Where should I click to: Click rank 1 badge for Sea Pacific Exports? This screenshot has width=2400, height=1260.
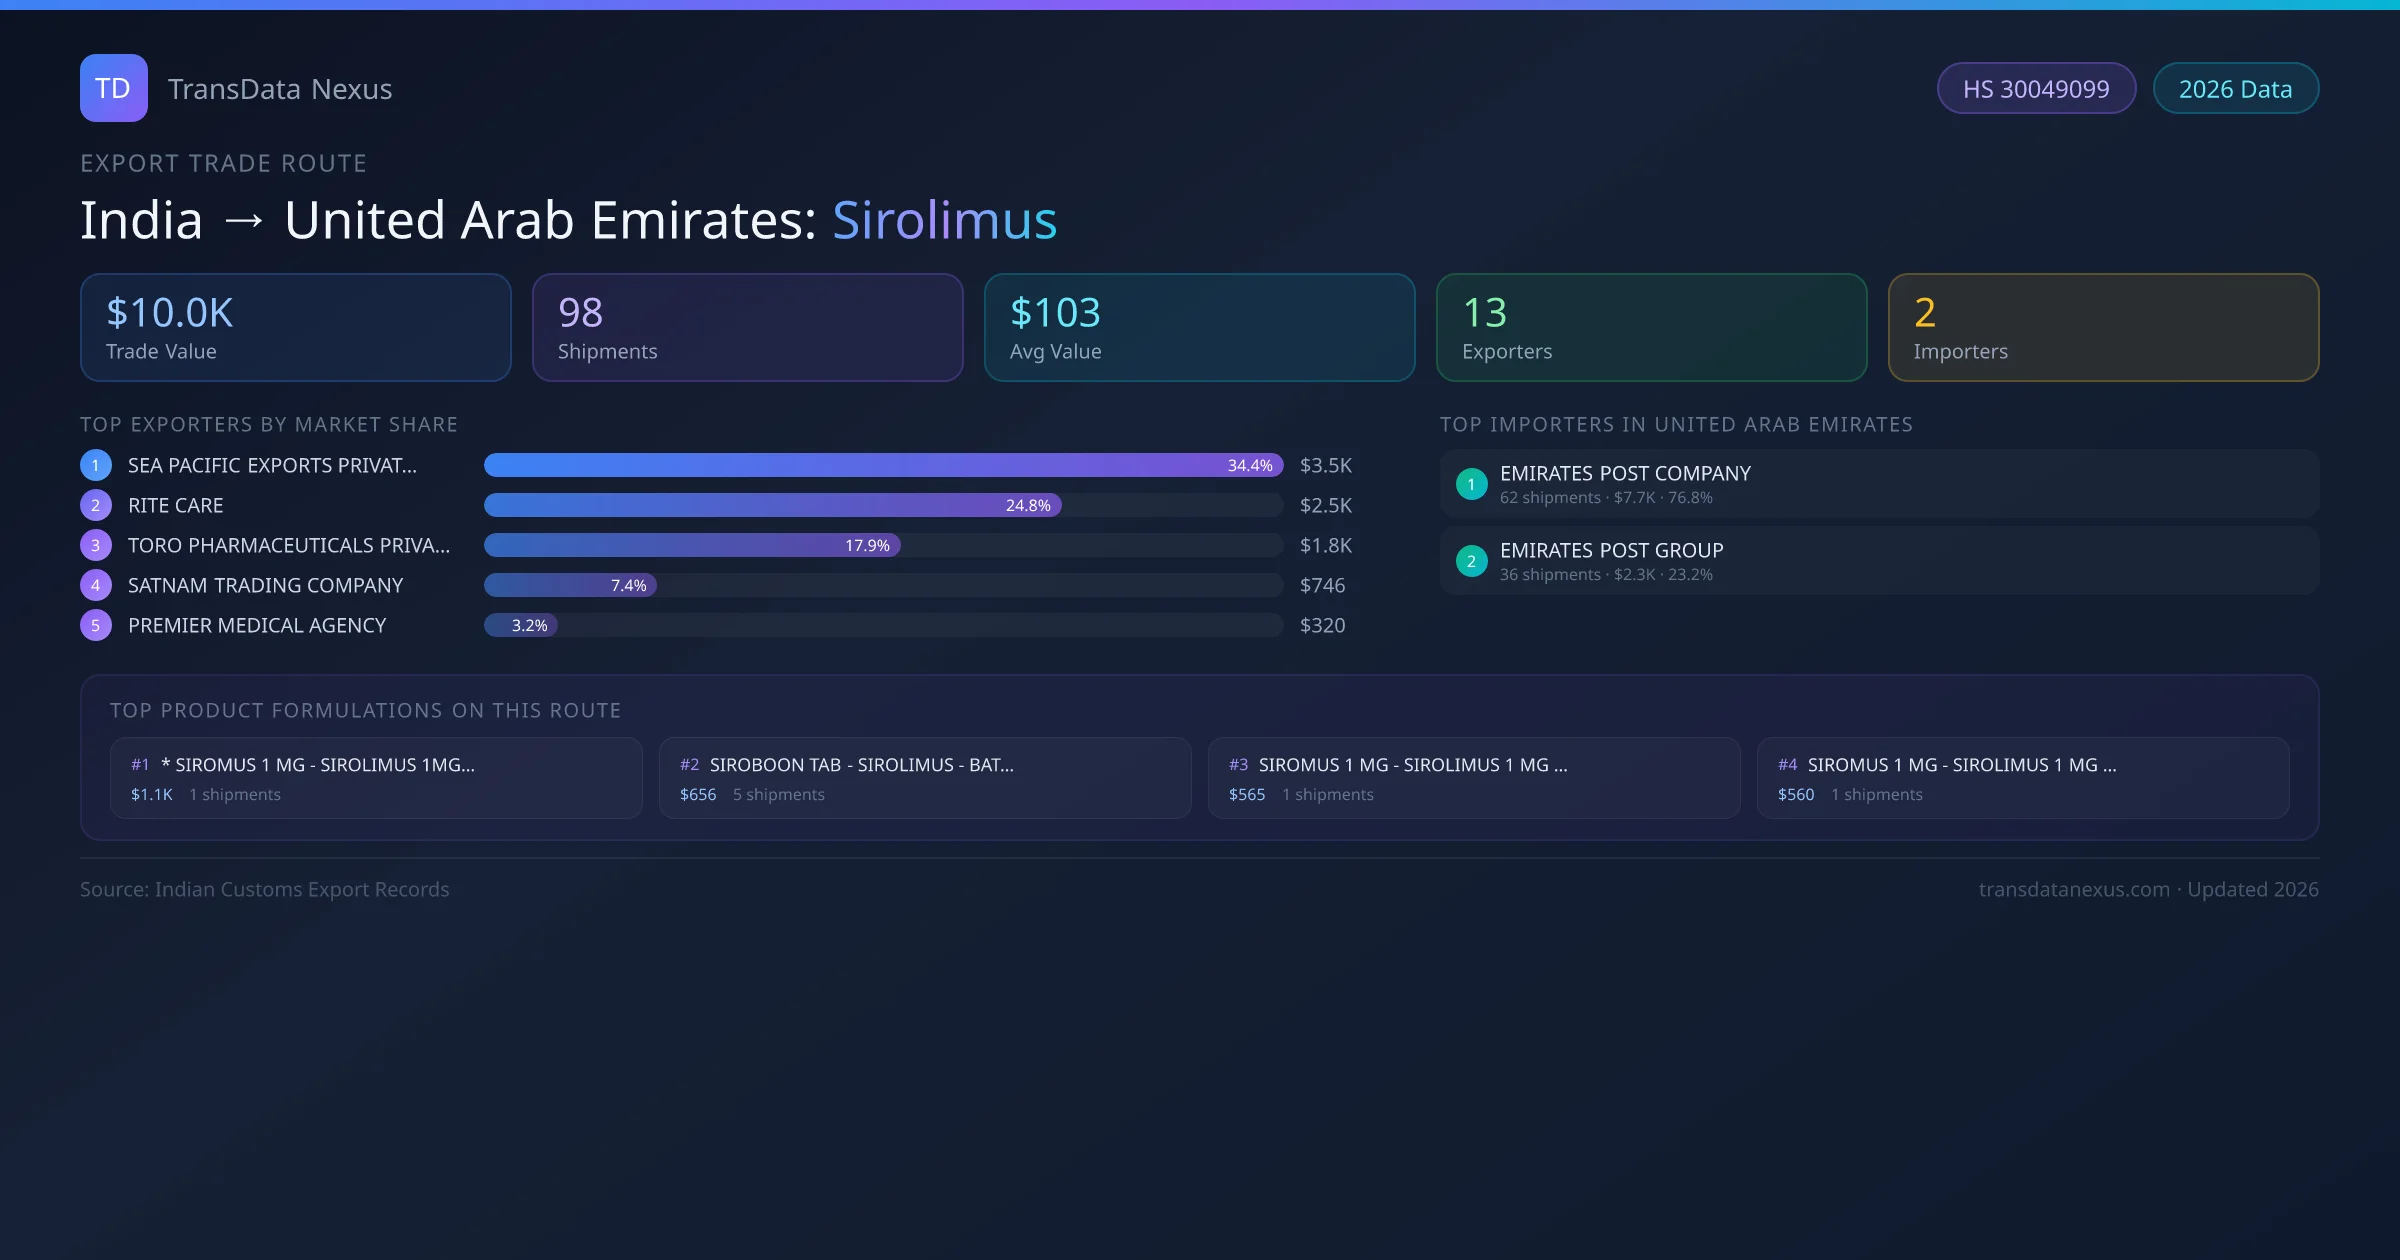(x=96, y=465)
